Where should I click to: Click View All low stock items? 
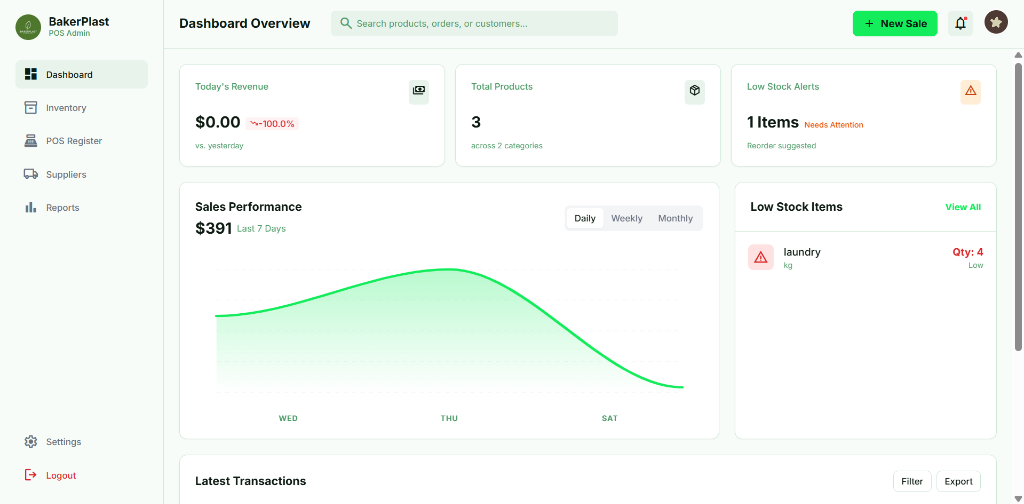pyautogui.click(x=963, y=207)
